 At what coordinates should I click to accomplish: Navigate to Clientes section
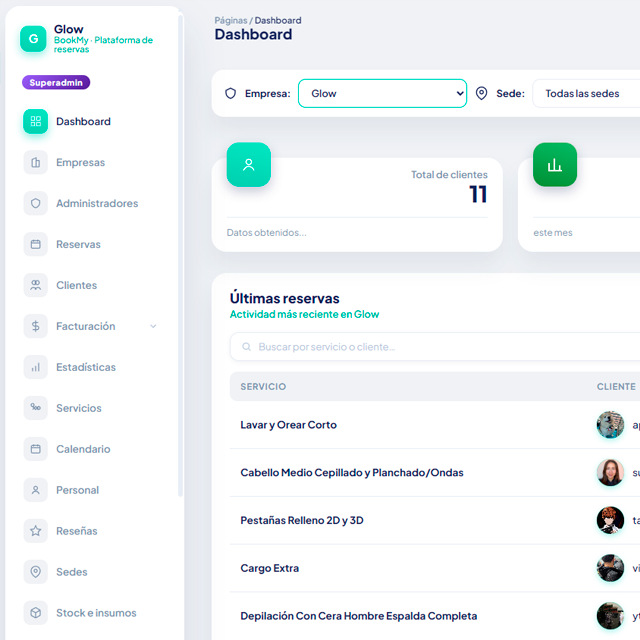coord(90,285)
